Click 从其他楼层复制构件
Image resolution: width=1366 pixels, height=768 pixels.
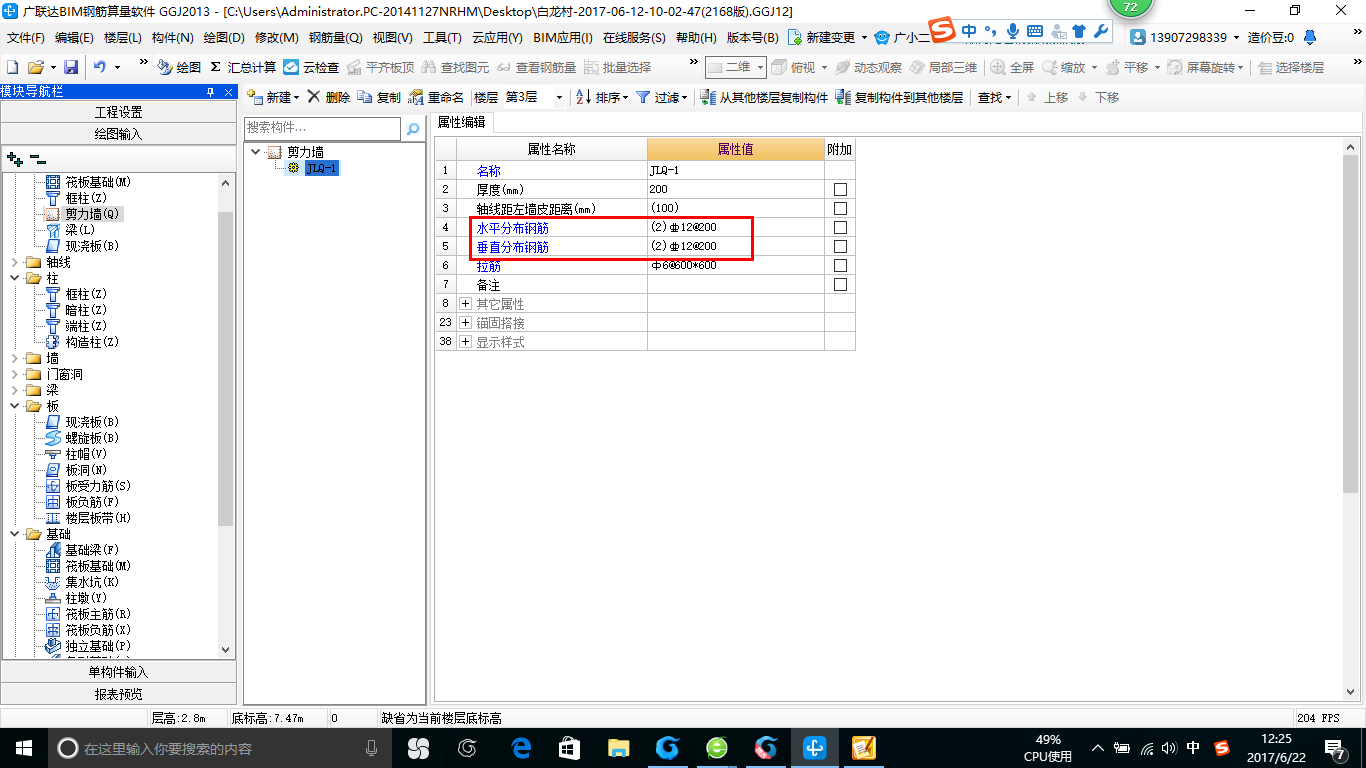(764, 97)
